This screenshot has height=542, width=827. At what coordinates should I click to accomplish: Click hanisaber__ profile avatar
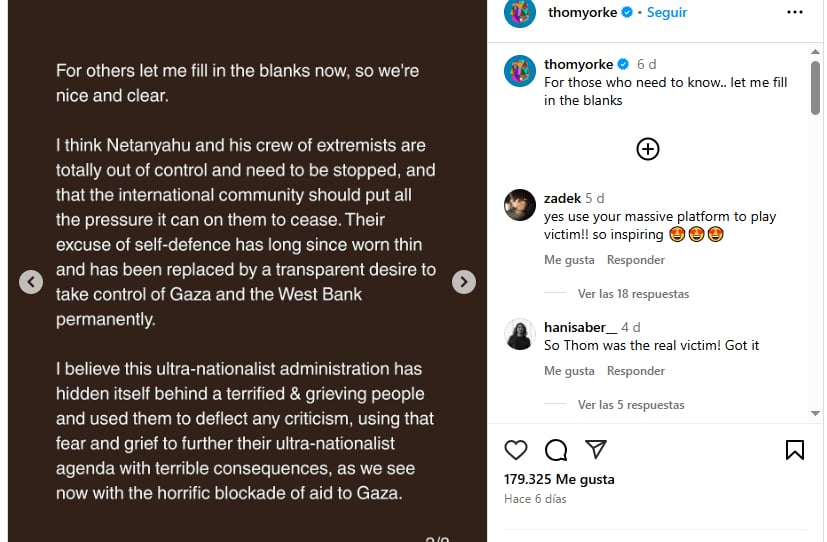tap(520, 334)
